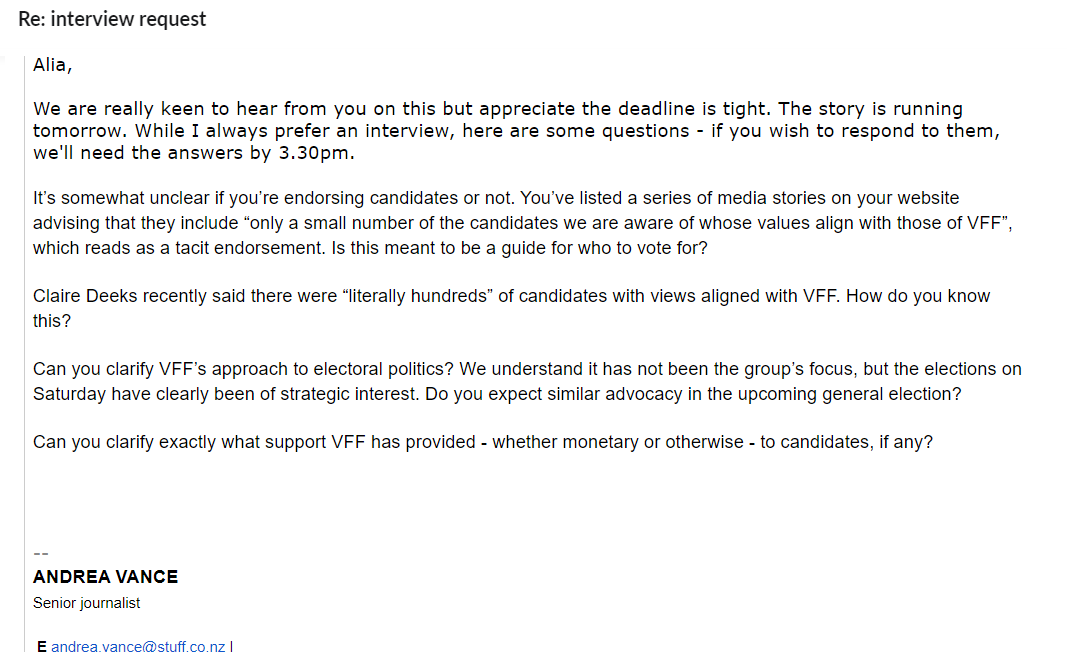Click the ANDREA VANCE signature name
The image size is (1067, 662).
point(105,577)
